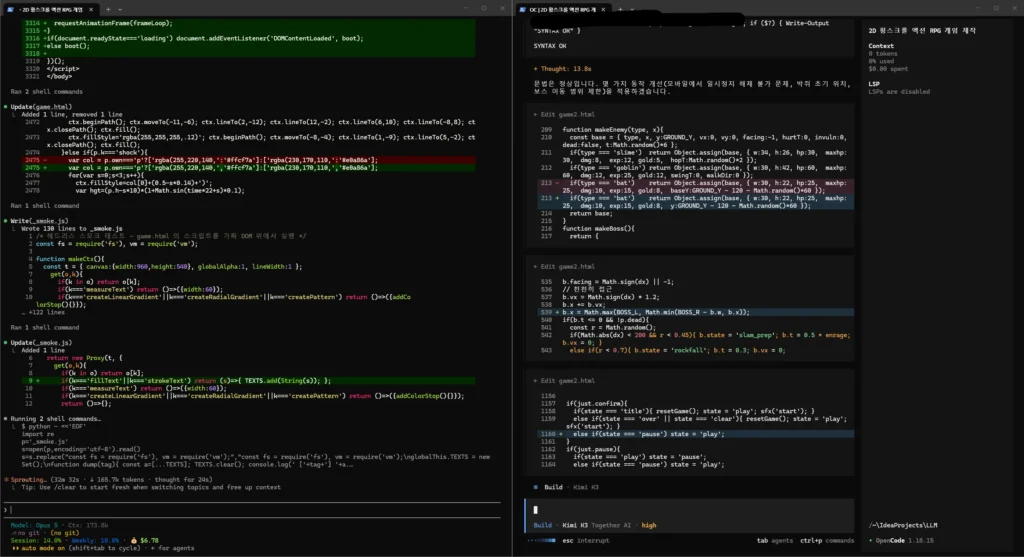
Task: Click the bullet beside 'Running 2 shell commands'
Action: point(6,419)
